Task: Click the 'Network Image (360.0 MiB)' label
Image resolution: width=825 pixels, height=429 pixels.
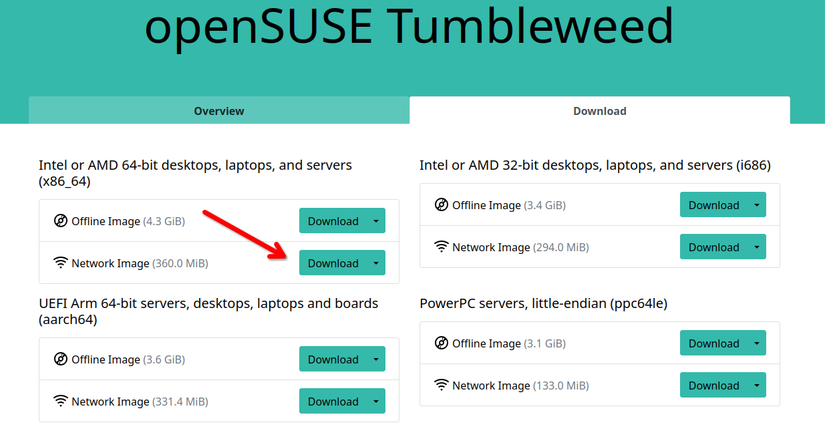Action: click(x=140, y=263)
